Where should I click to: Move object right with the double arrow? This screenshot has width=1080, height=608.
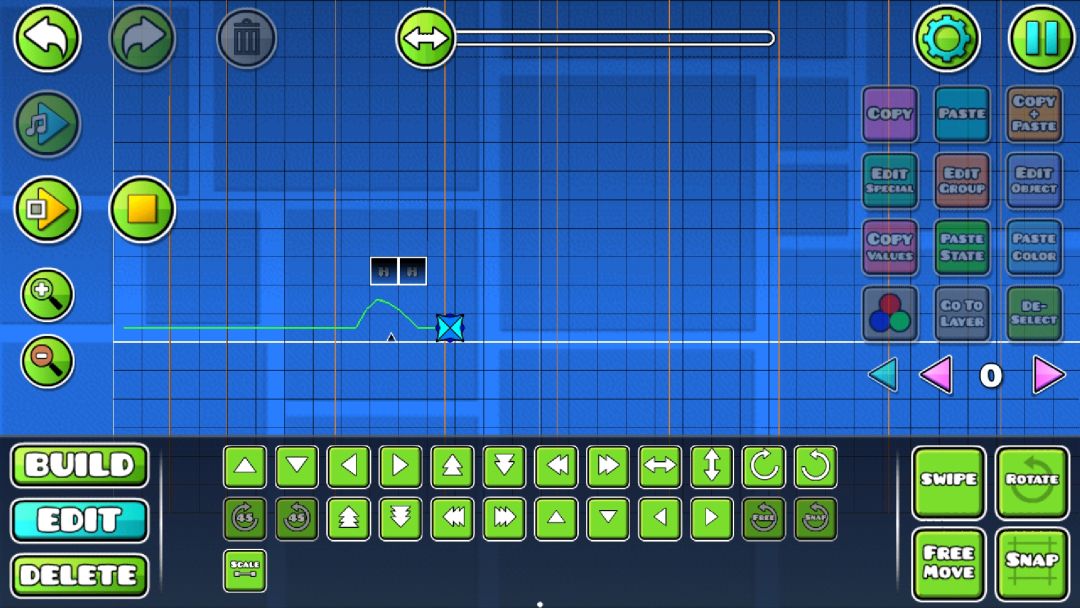click(x=608, y=466)
